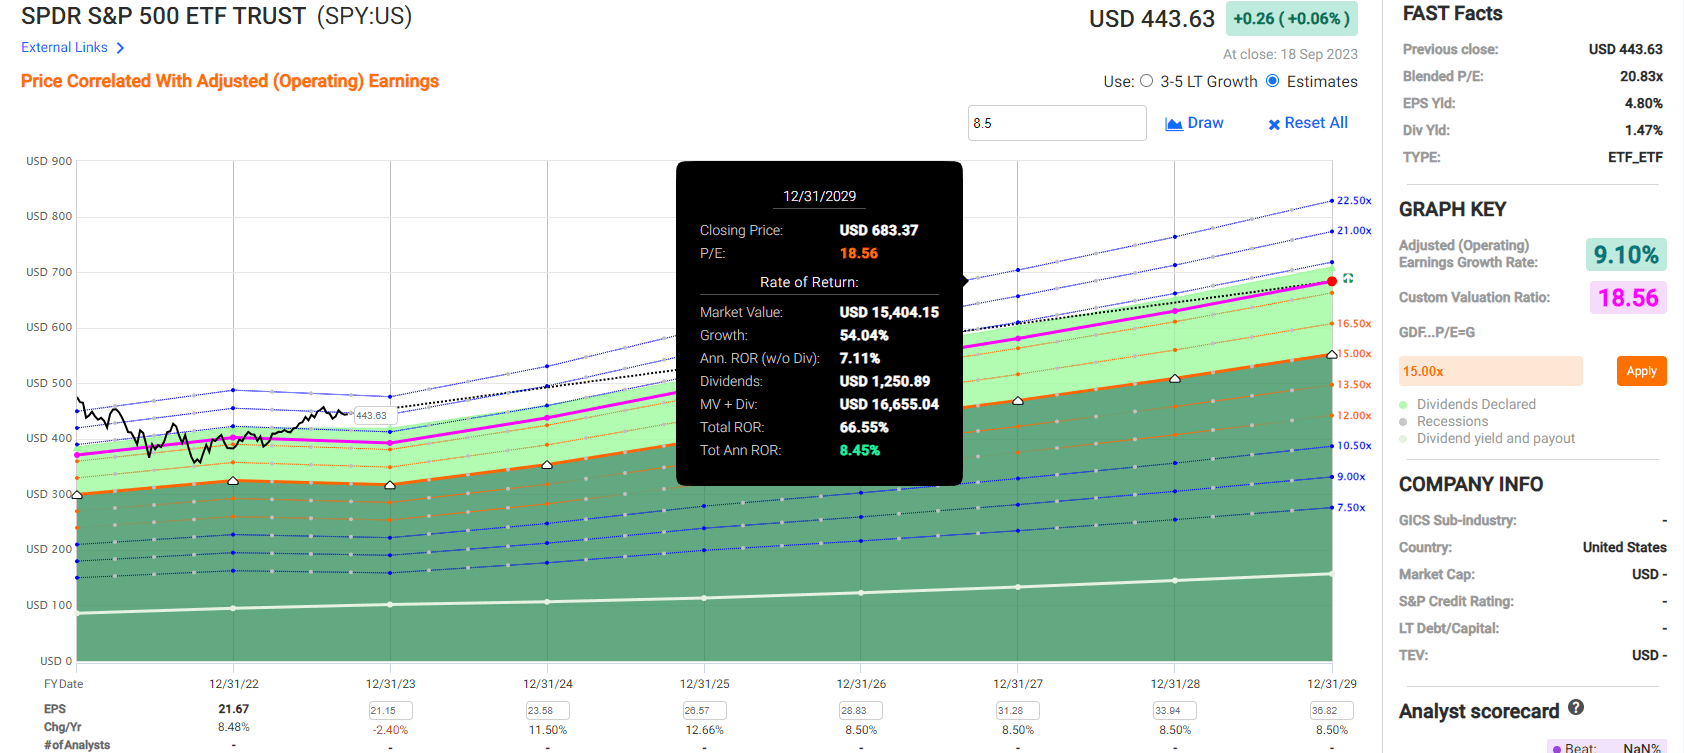Screen dimensions: 1684x753
Task: Click the Tot Ann ROR 8.45% value
Action: click(x=860, y=450)
